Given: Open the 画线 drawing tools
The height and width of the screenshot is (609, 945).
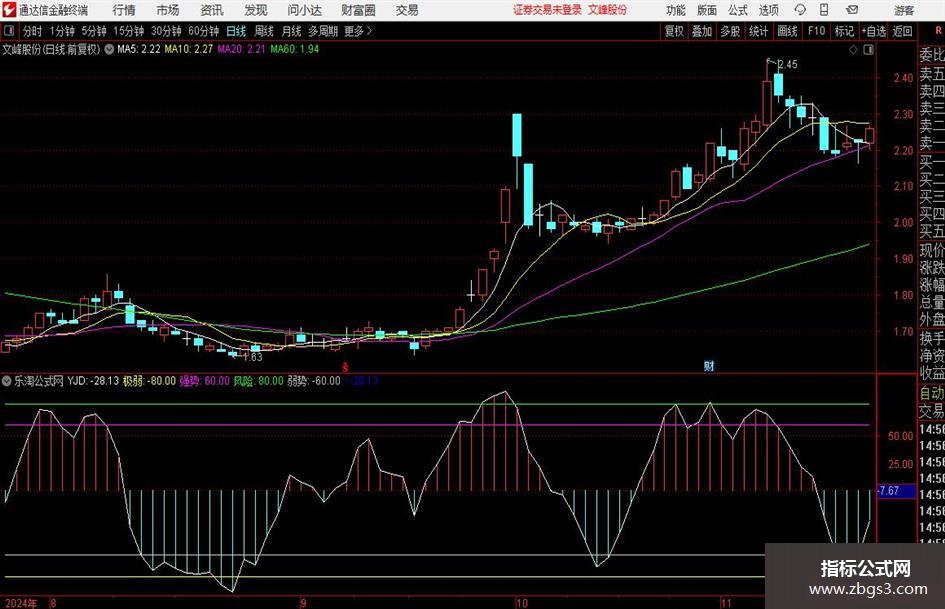Looking at the screenshot, I should point(787,31).
